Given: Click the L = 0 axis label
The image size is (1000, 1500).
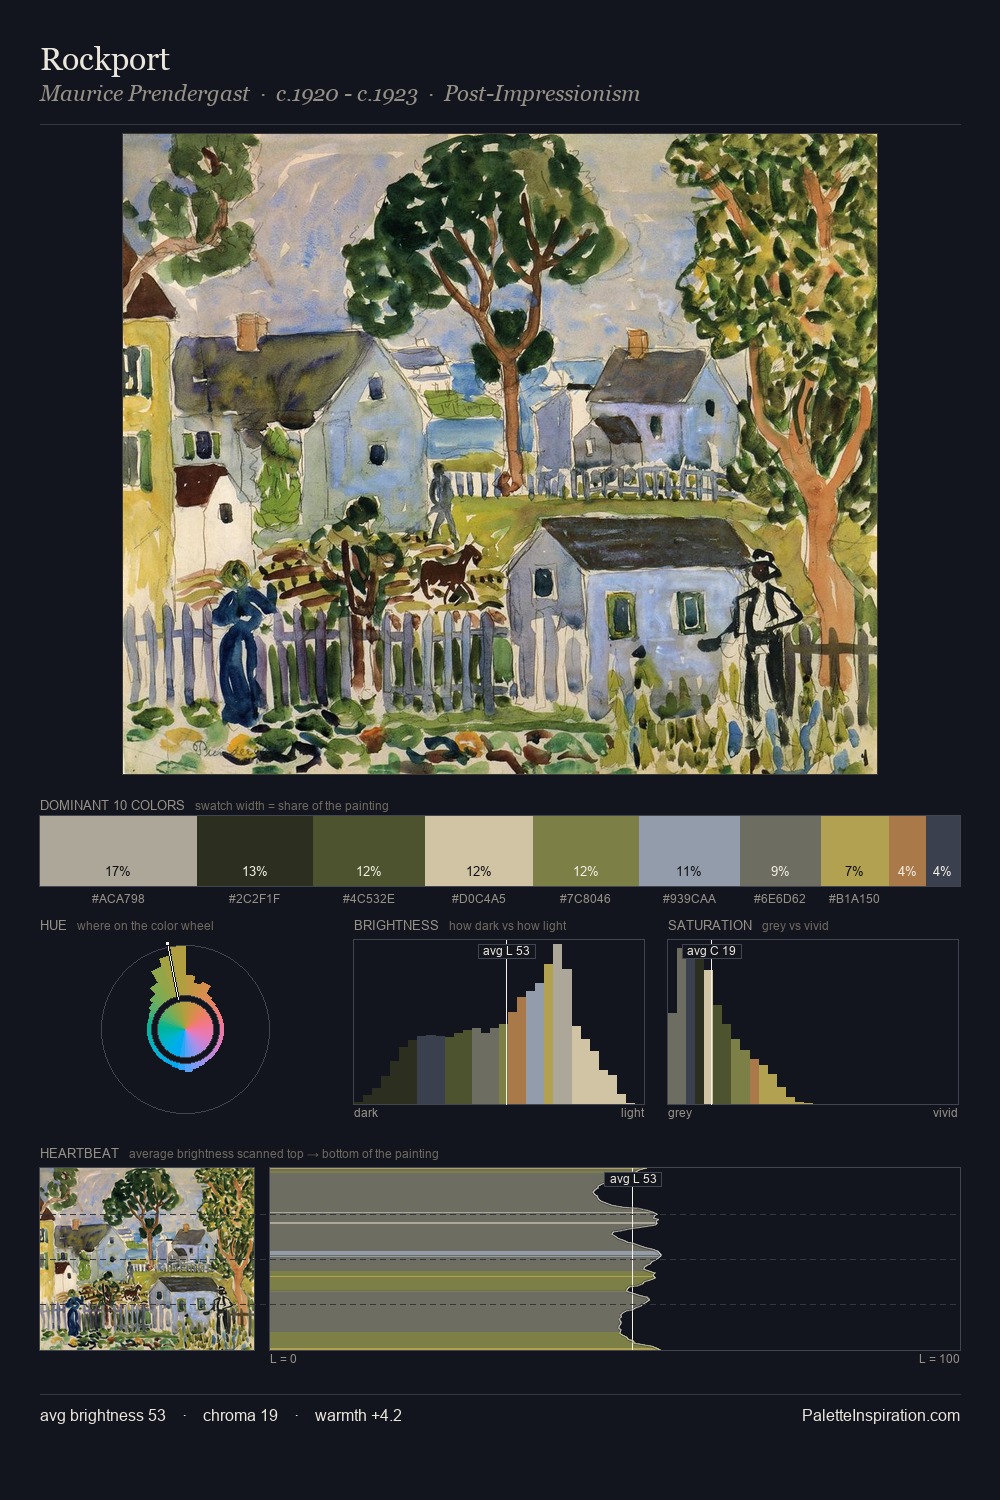Looking at the screenshot, I should 283,1359.
